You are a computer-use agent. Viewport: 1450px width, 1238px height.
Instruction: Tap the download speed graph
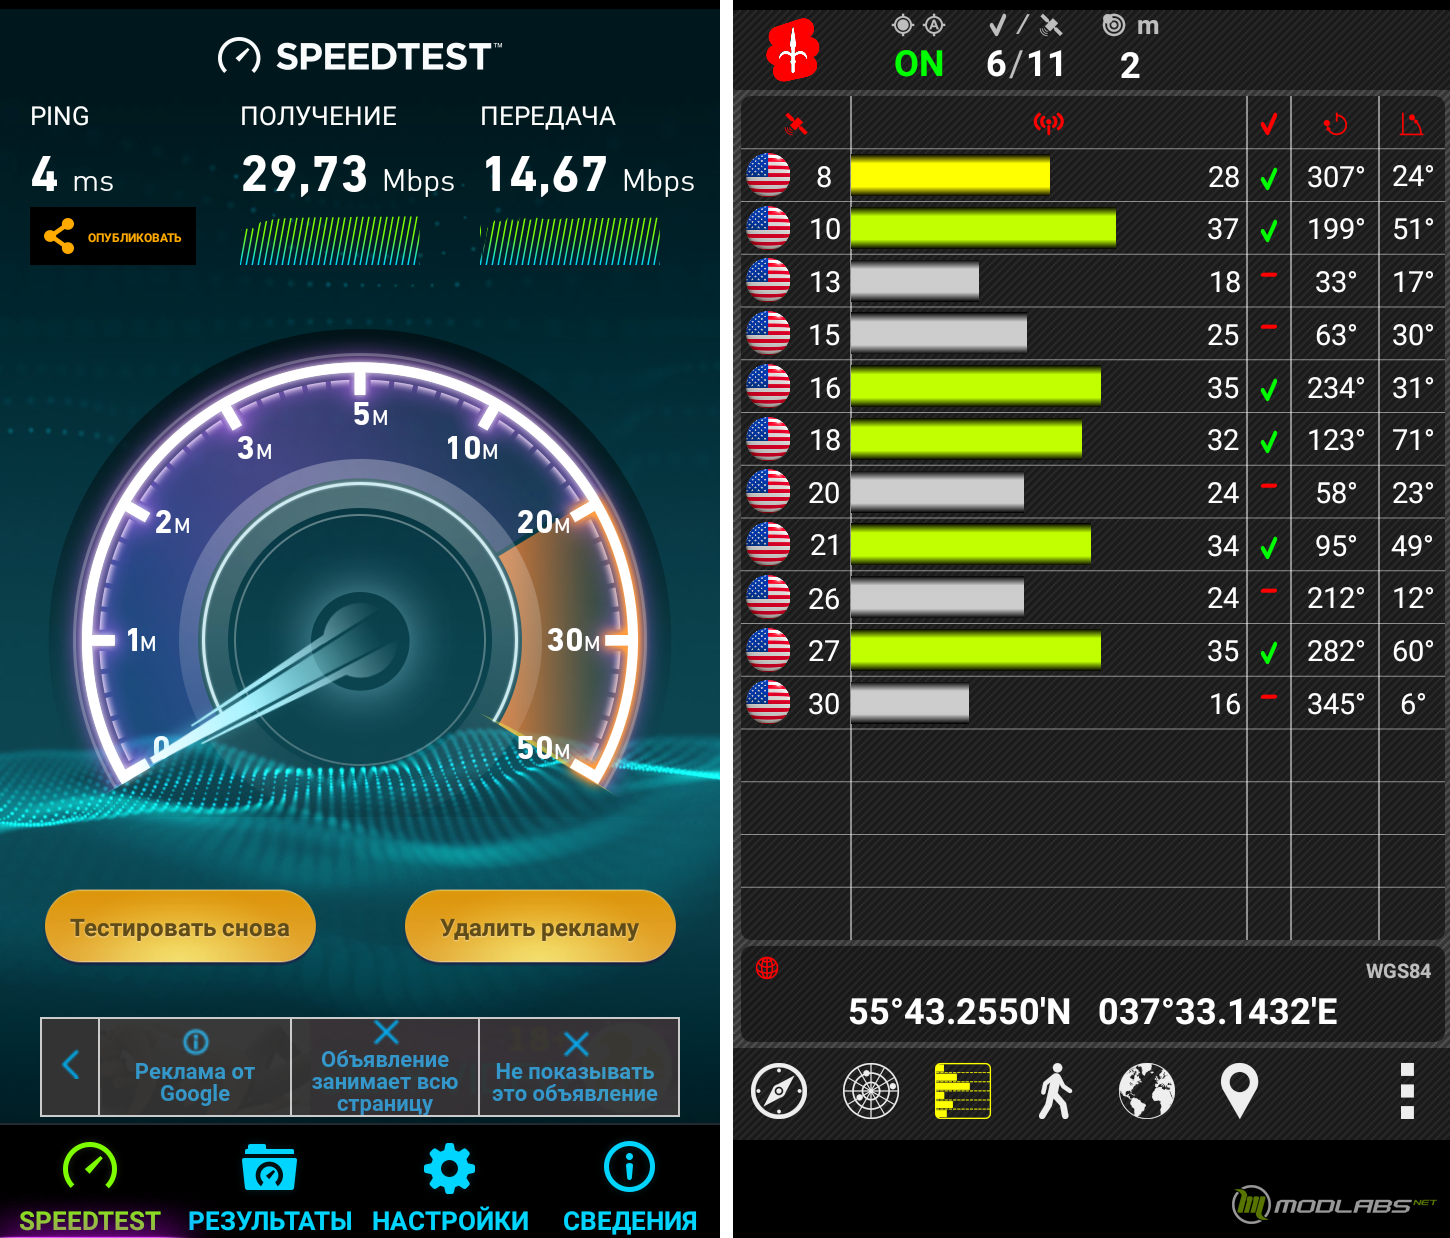click(330, 241)
